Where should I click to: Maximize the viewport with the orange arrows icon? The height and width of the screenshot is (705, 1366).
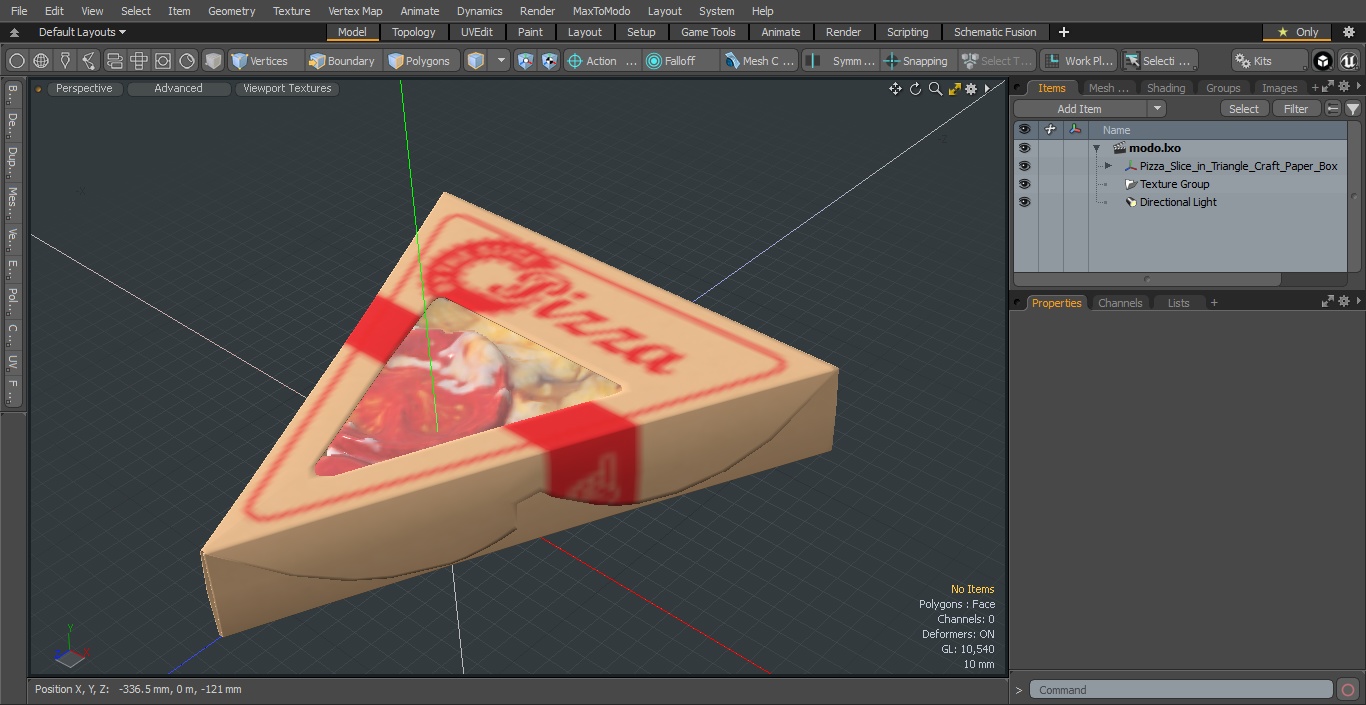954,89
